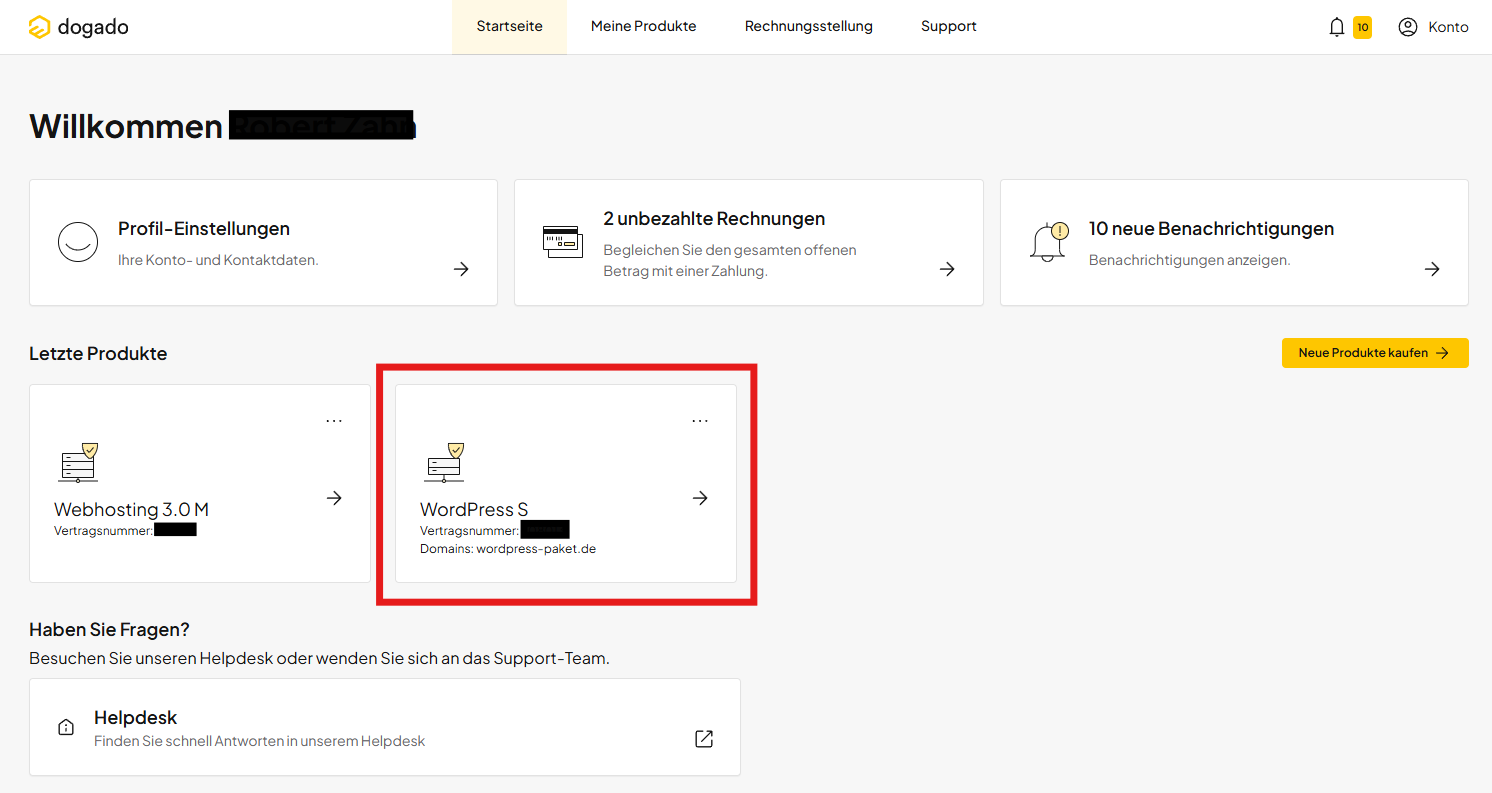Open notifications via the bell icon
Viewport: 1492px width, 793px height.
(1336, 27)
